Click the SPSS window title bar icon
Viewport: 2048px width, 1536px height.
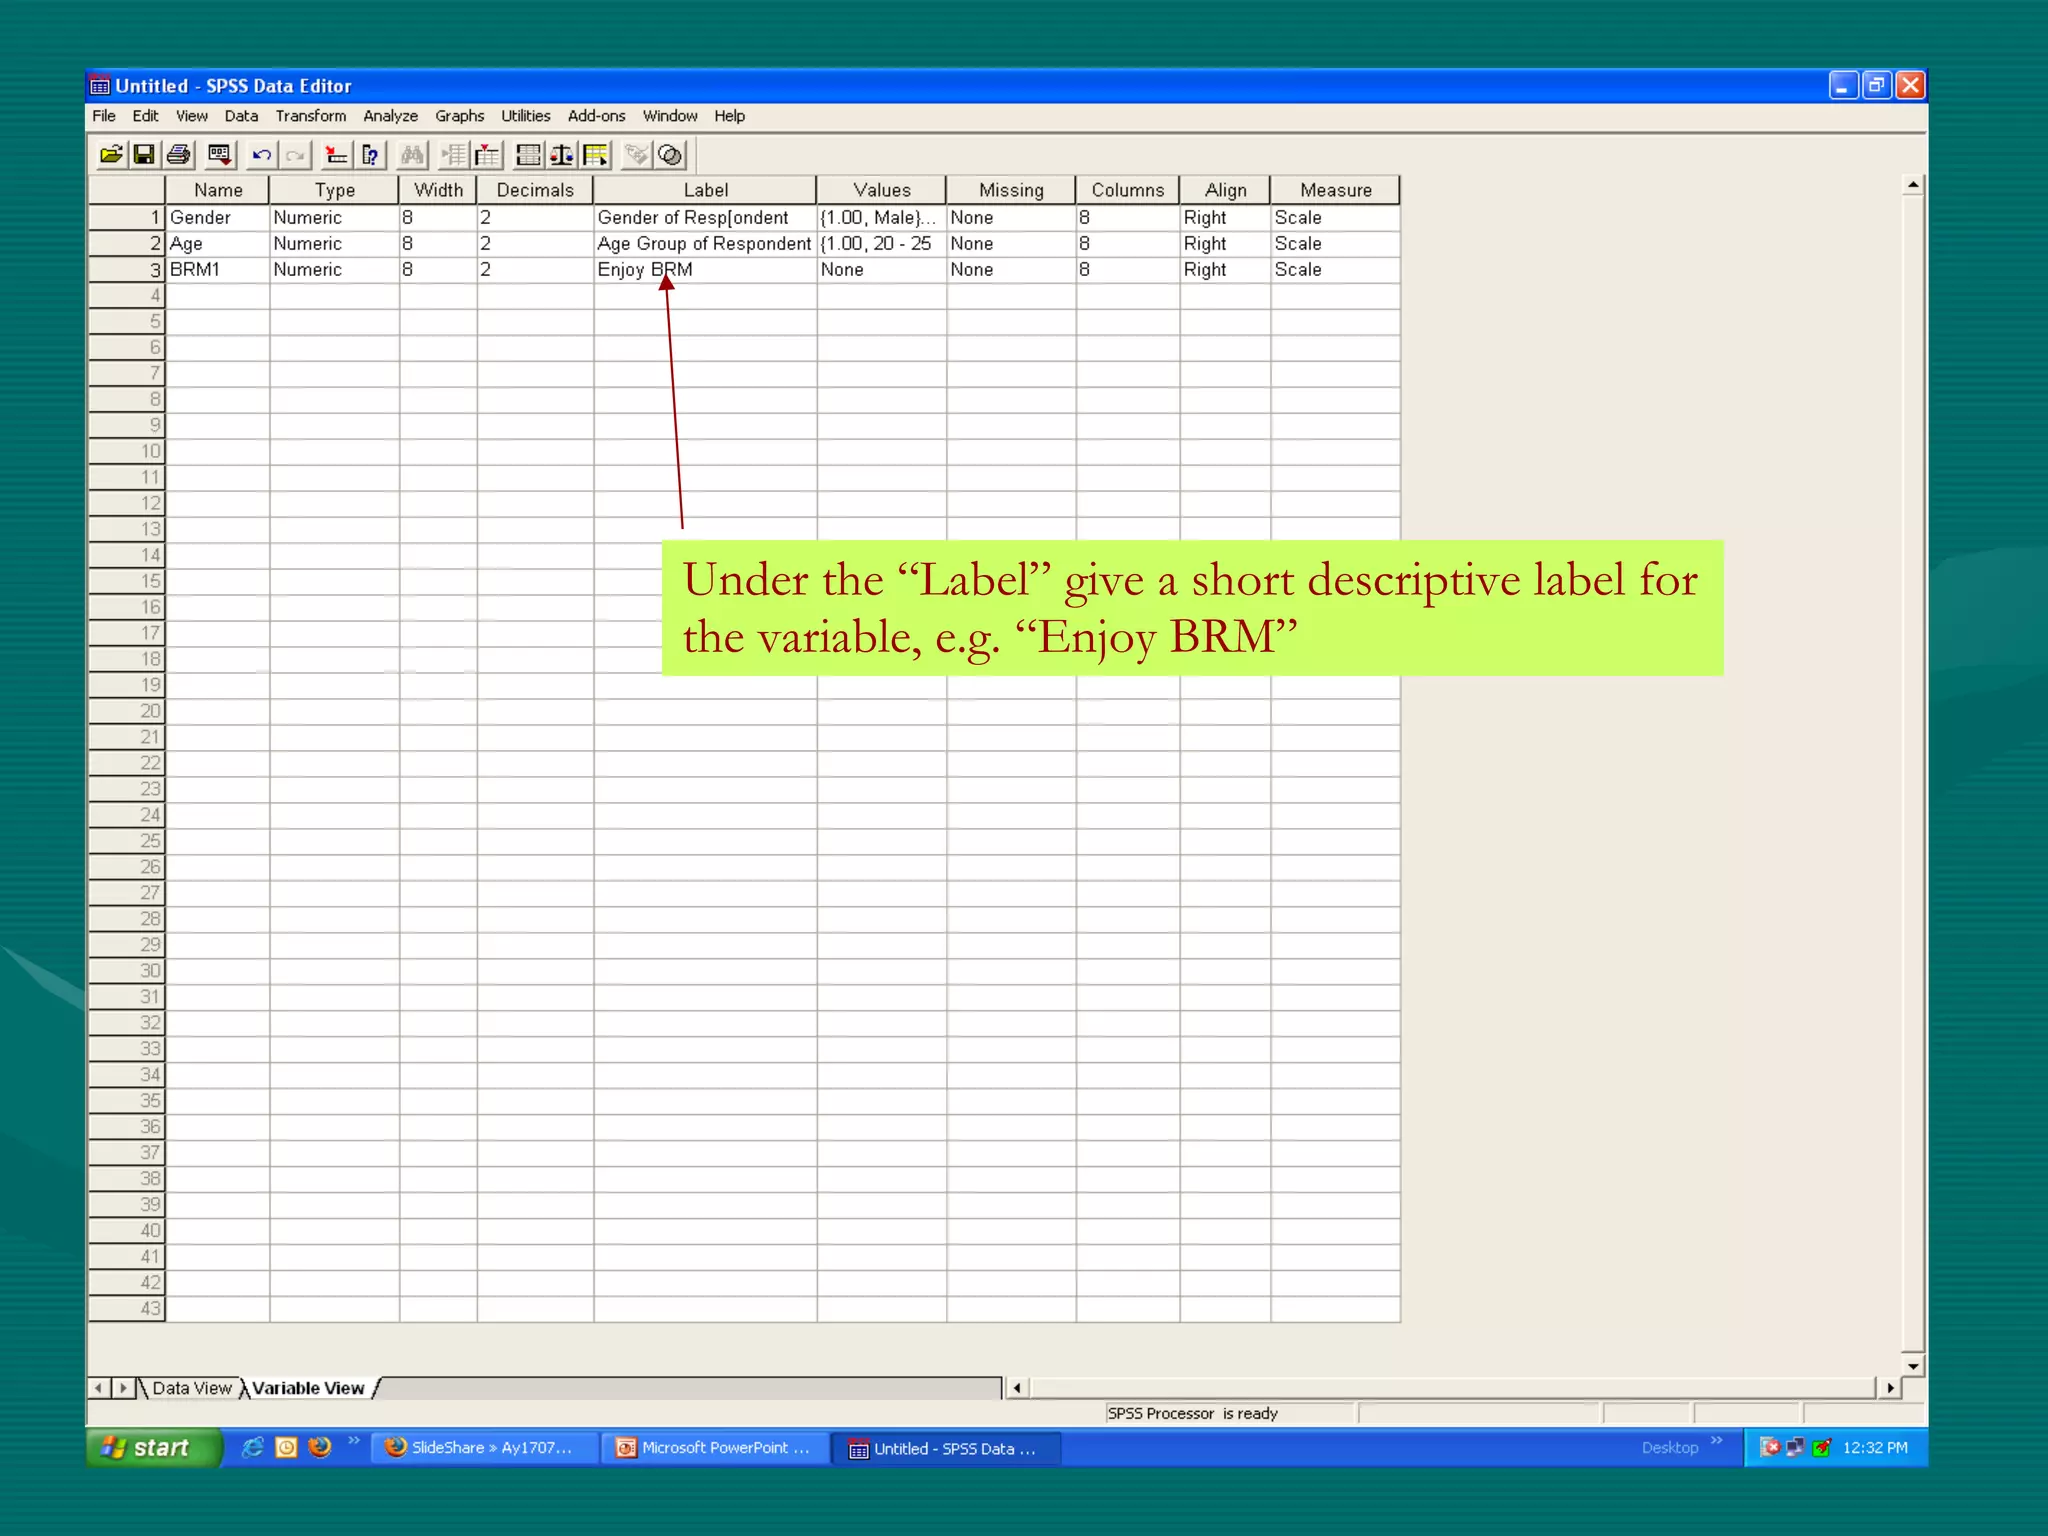tap(100, 86)
